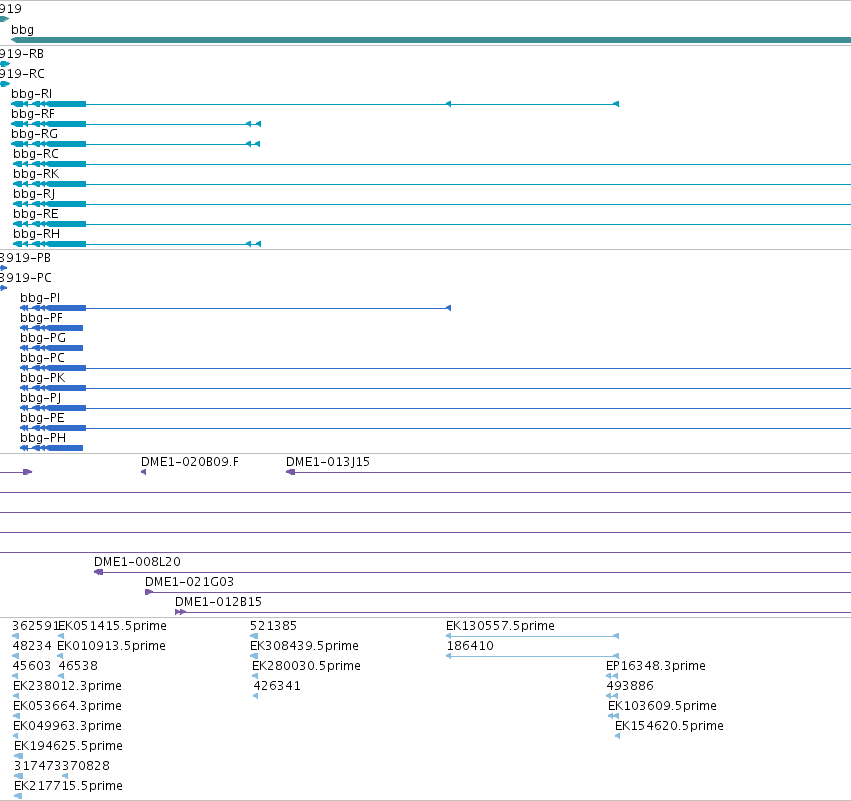Select EST label EK053664.3prime

(67, 706)
